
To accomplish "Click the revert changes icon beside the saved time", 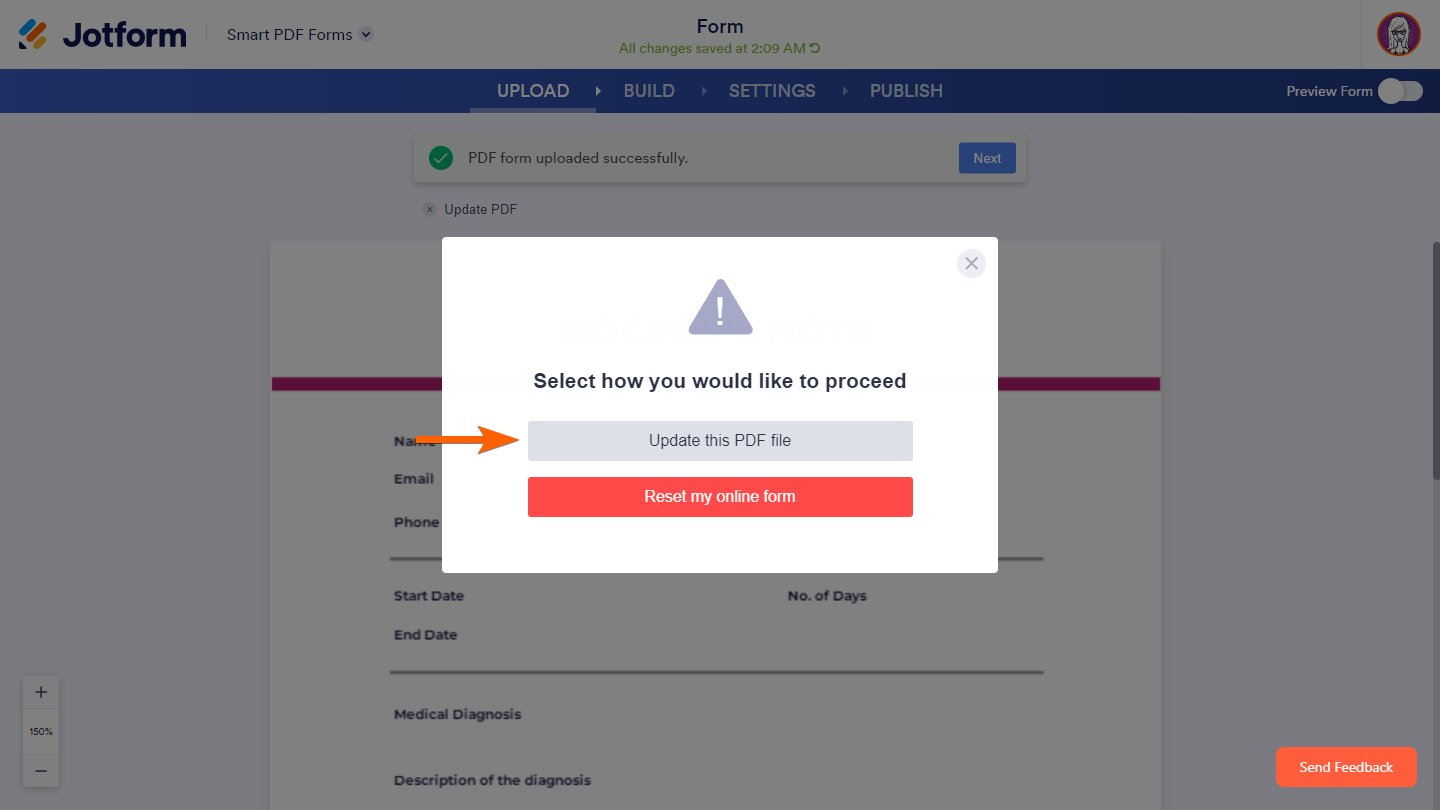I will click(x=815, y=48).
